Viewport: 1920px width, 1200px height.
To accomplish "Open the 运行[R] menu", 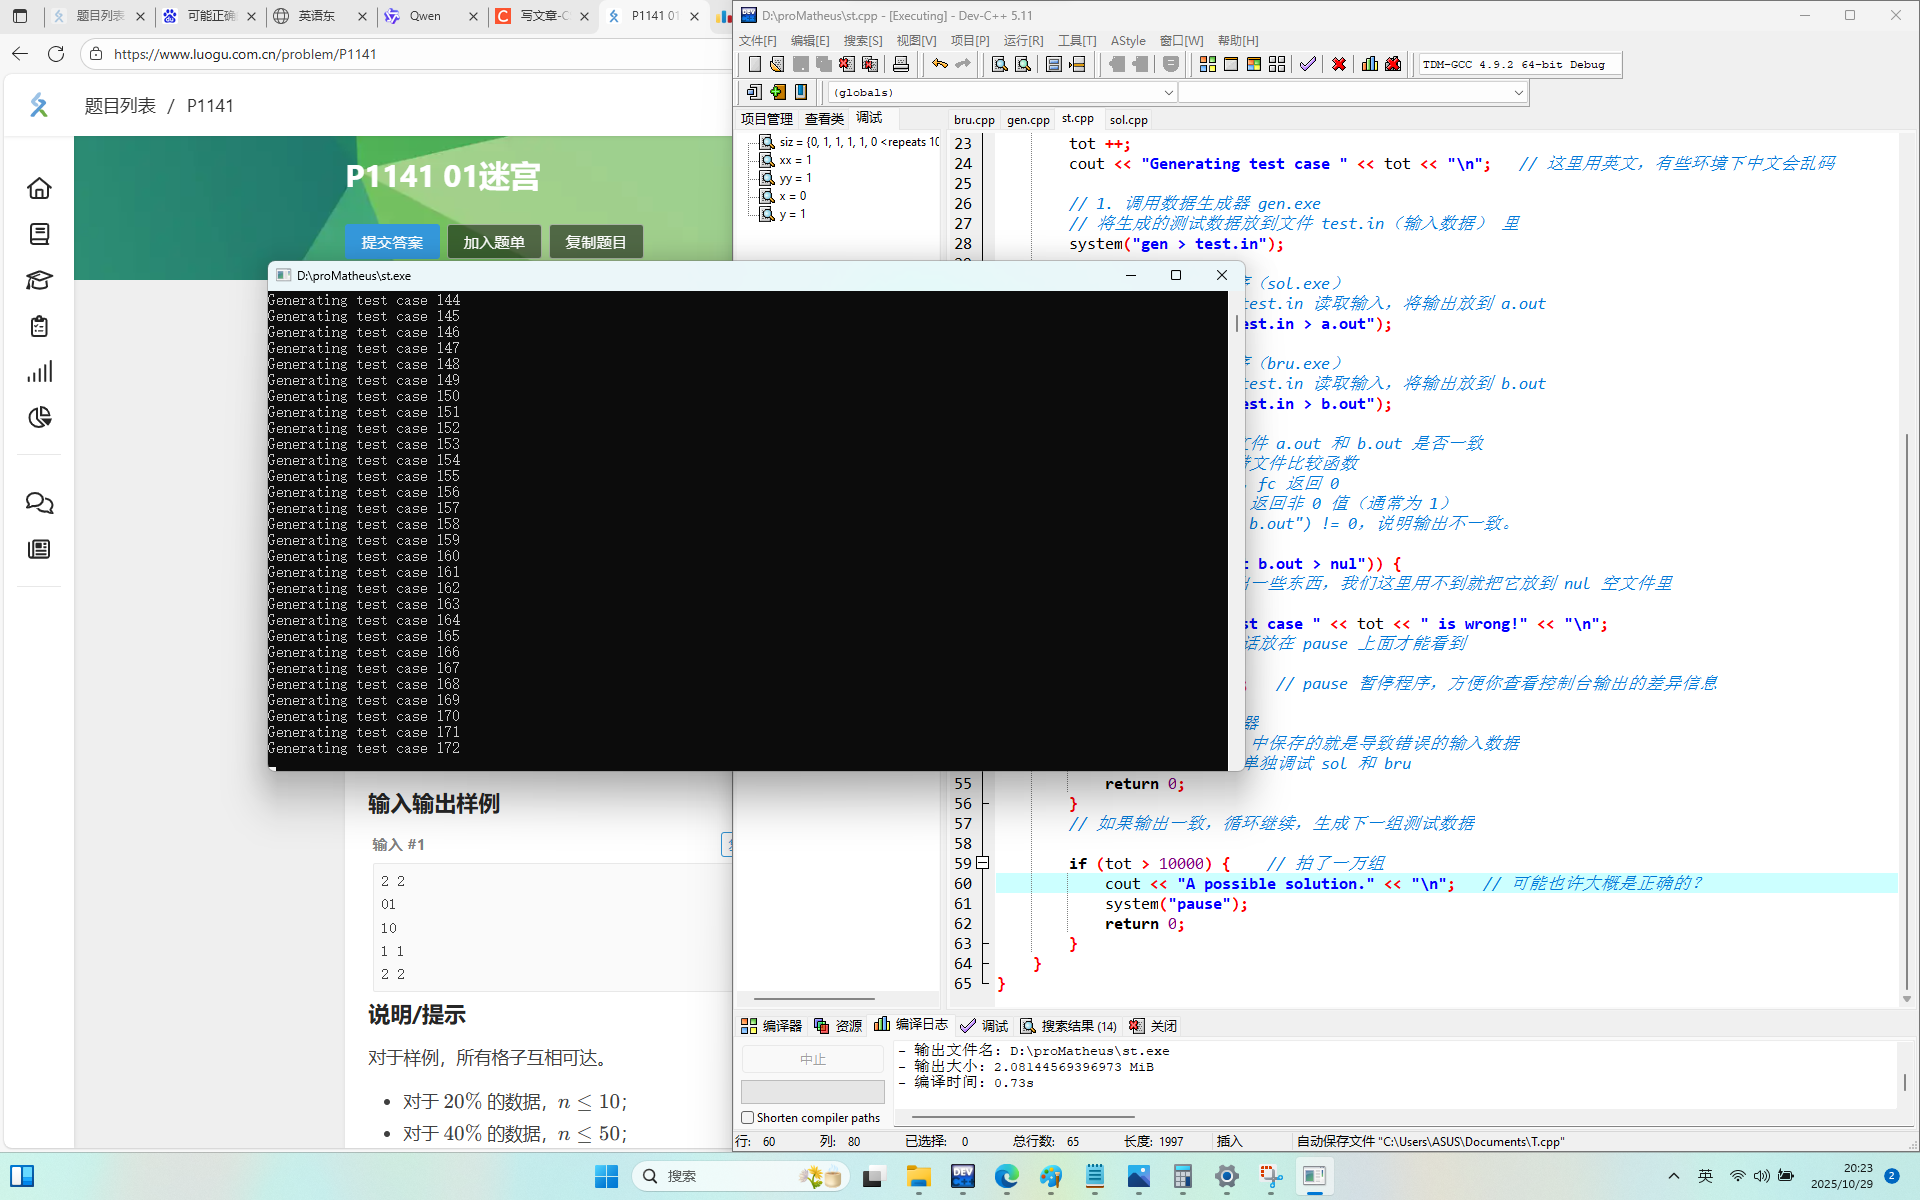I will pyautogui.click(x=1022, y=40).
